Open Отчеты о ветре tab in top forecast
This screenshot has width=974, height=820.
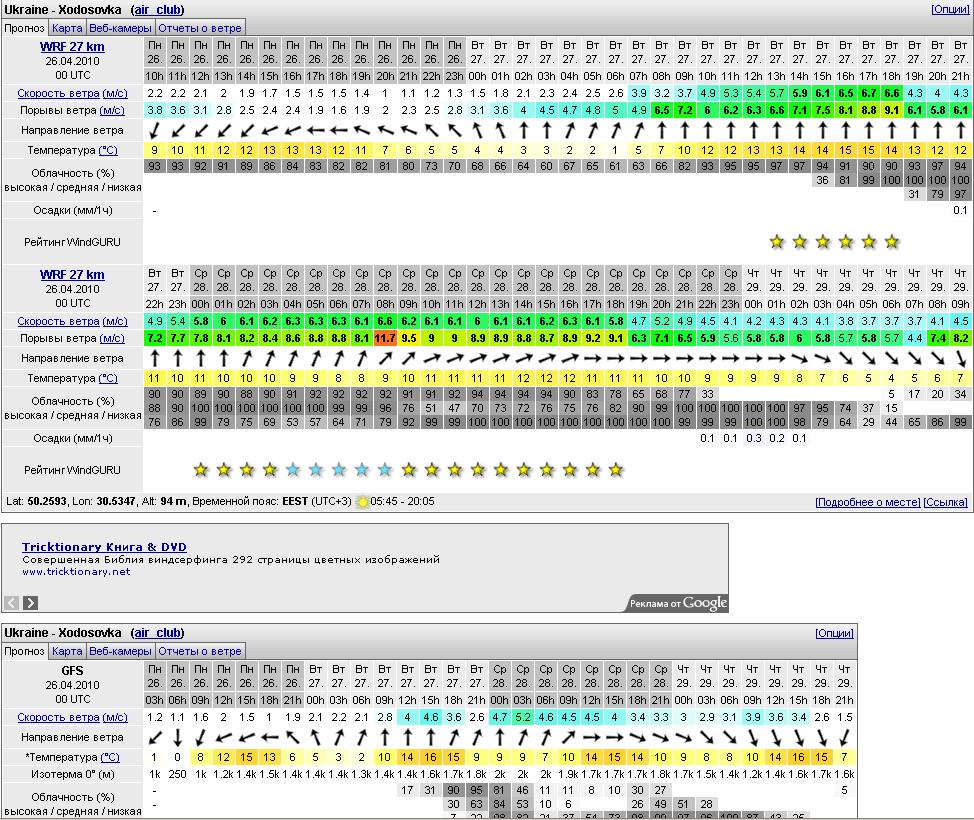coord(200,28)
